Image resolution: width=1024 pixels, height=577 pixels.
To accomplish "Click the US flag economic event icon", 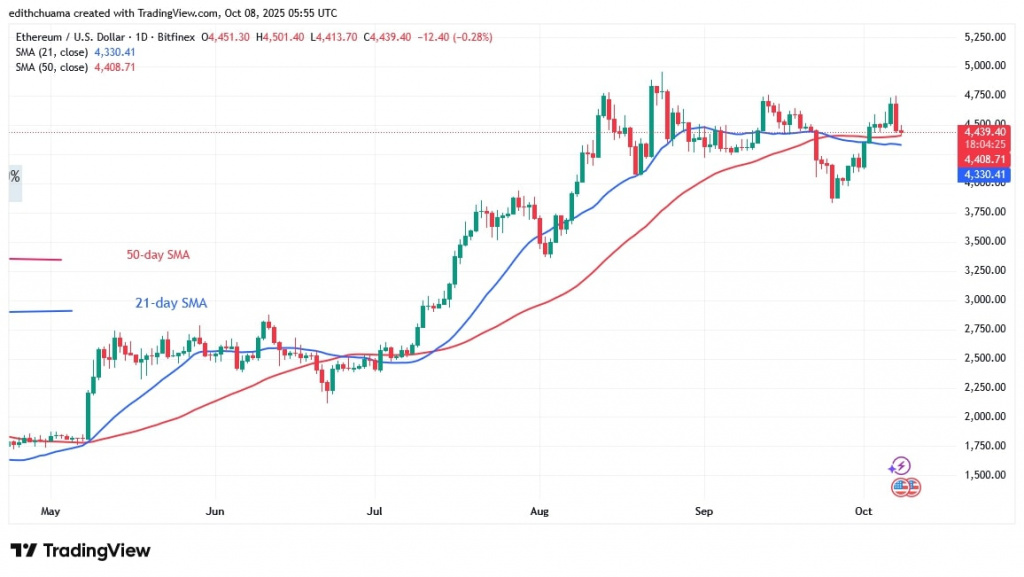I will pos(903,487).
